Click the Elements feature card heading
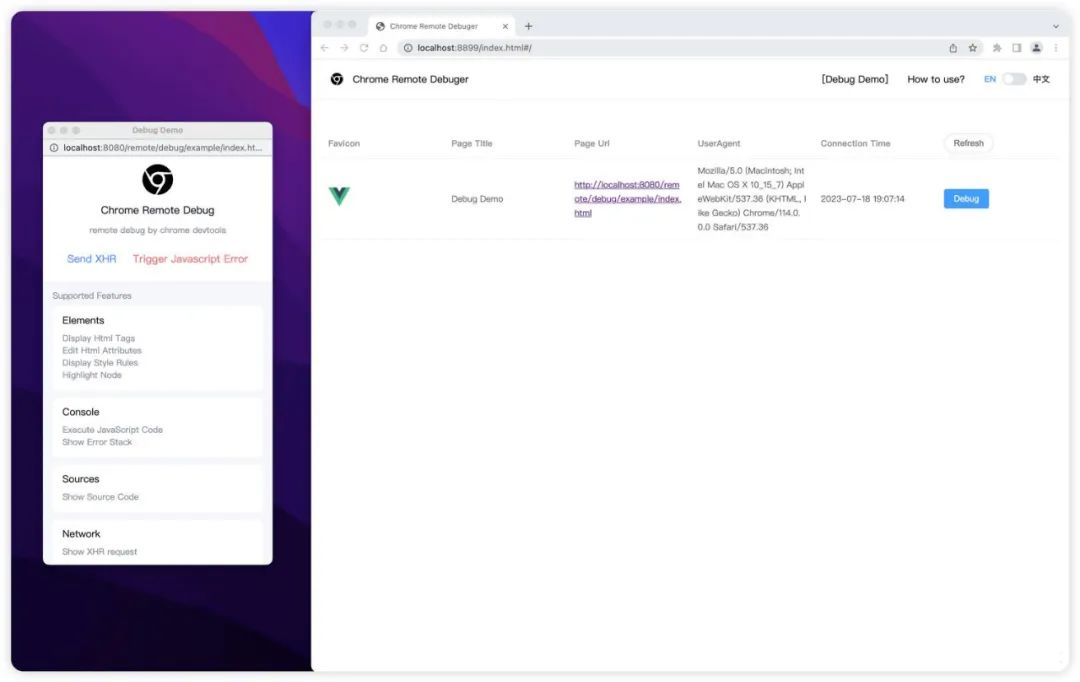This screenshot has width=1080, height=682. (83, 320)
